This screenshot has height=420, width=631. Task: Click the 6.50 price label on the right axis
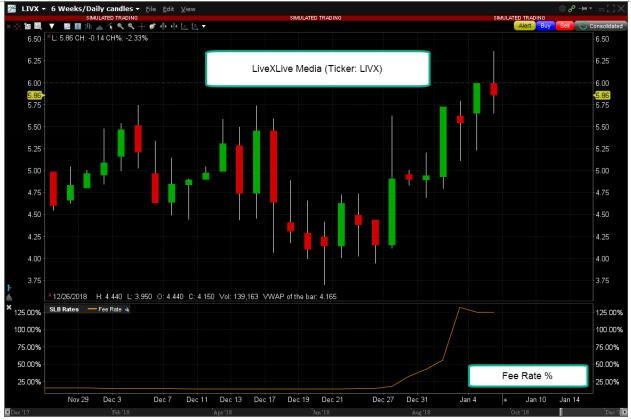[x=602, y=39]
